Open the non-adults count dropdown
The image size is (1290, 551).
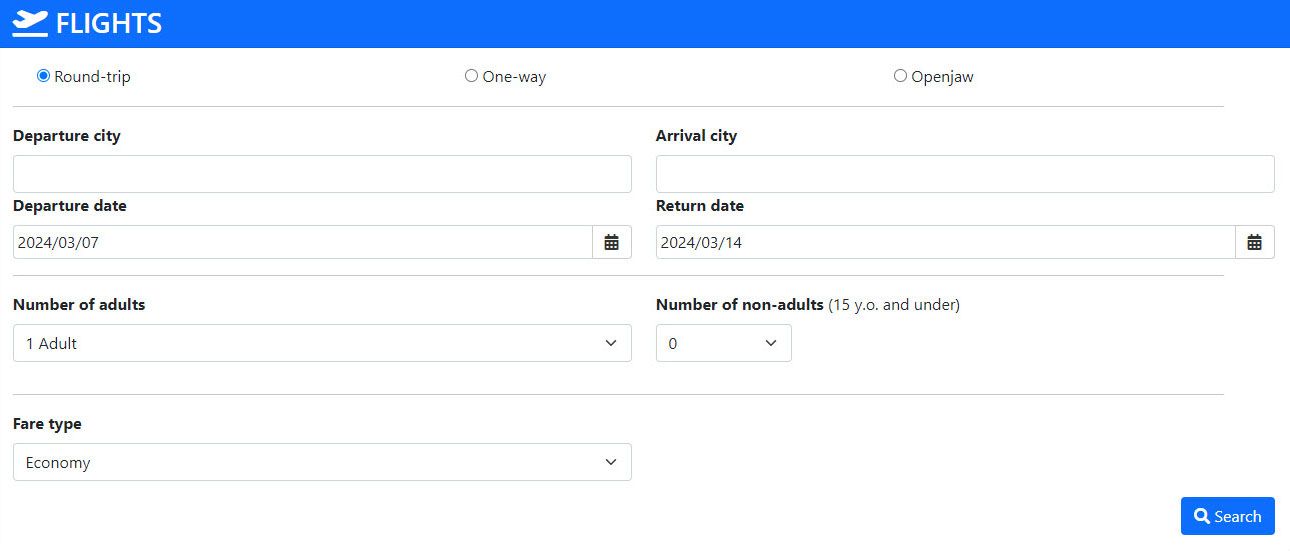pyautogui.click(x=723, y=343)
